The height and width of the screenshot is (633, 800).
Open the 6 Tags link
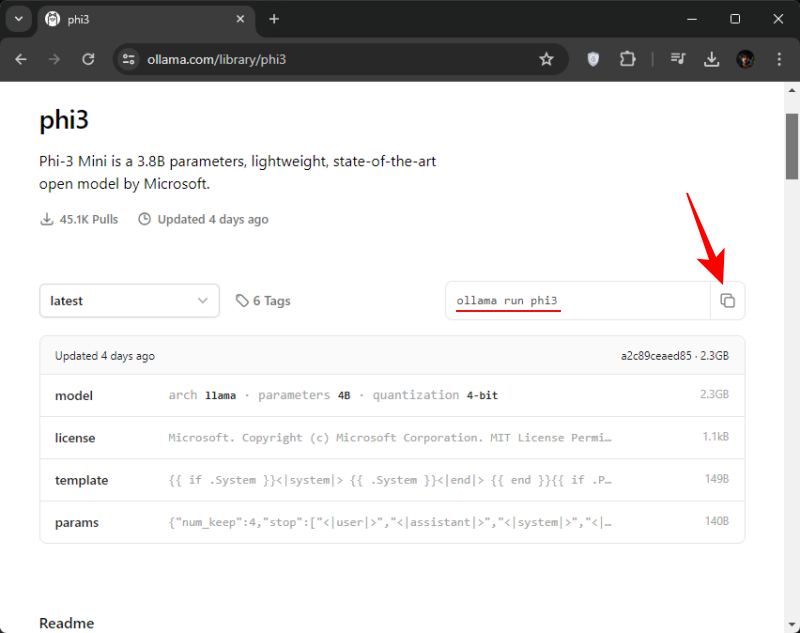263,301
